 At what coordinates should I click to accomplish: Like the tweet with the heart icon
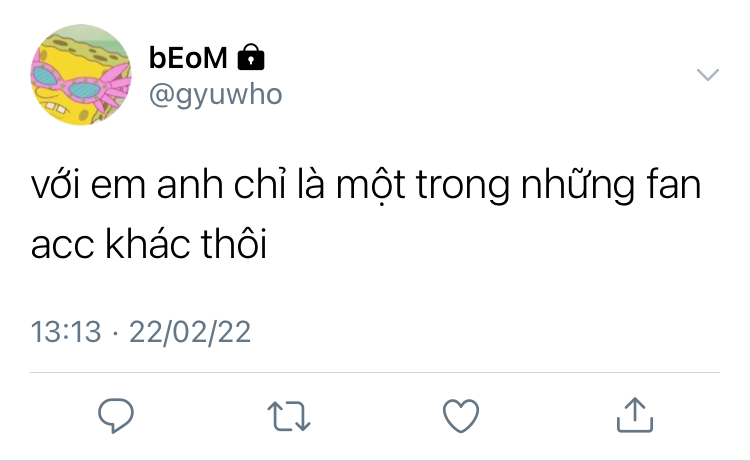click(x=461, y=416)
